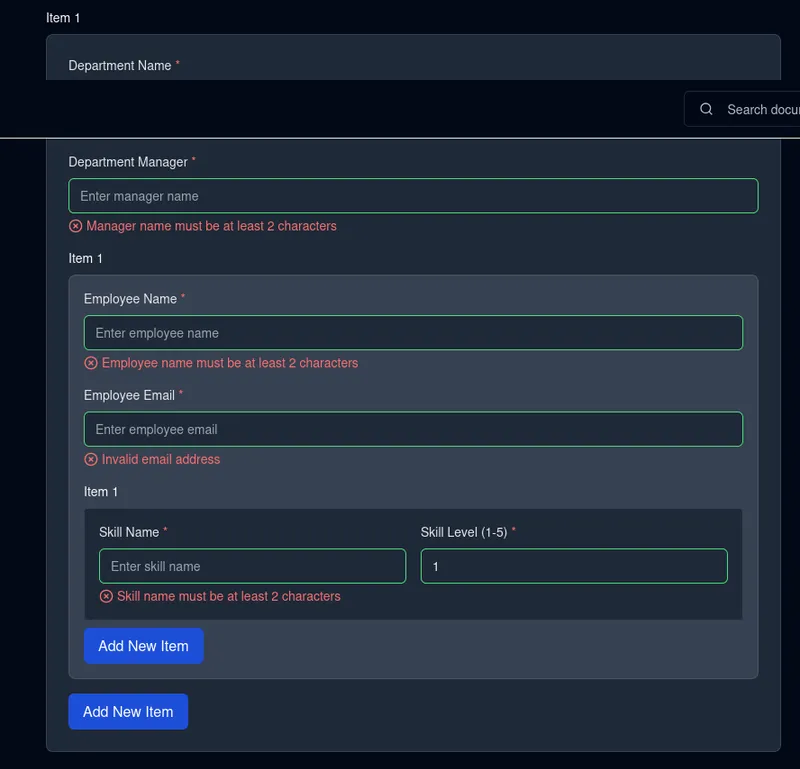Click the error icon beside manager name warning
Screen dimensions: 800x769
coord(76,226)
